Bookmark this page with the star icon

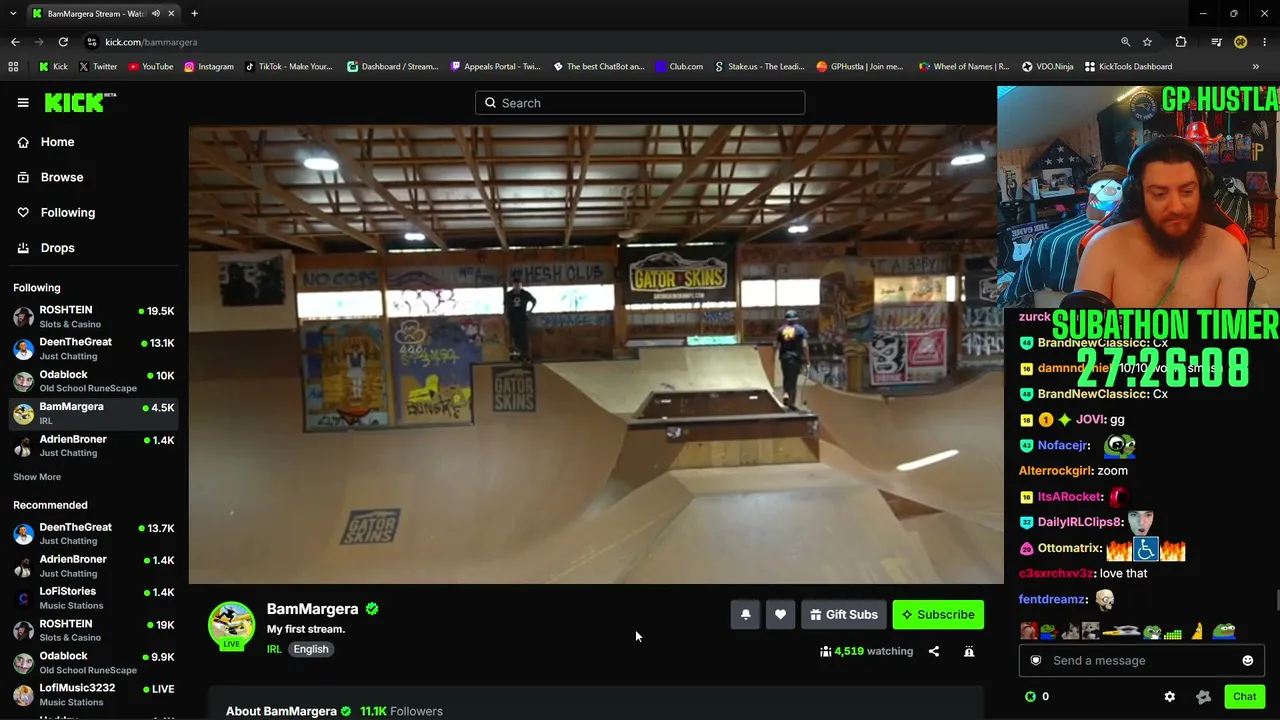point(1147,42)
